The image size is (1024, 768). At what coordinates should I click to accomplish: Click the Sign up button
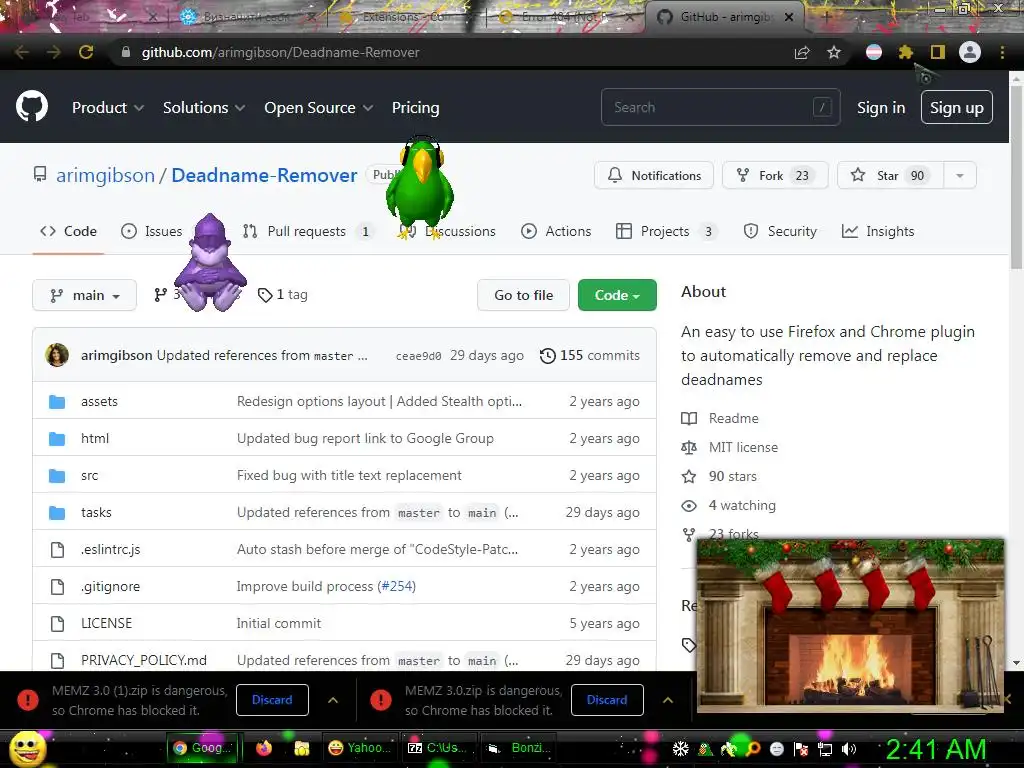[957, 107]
